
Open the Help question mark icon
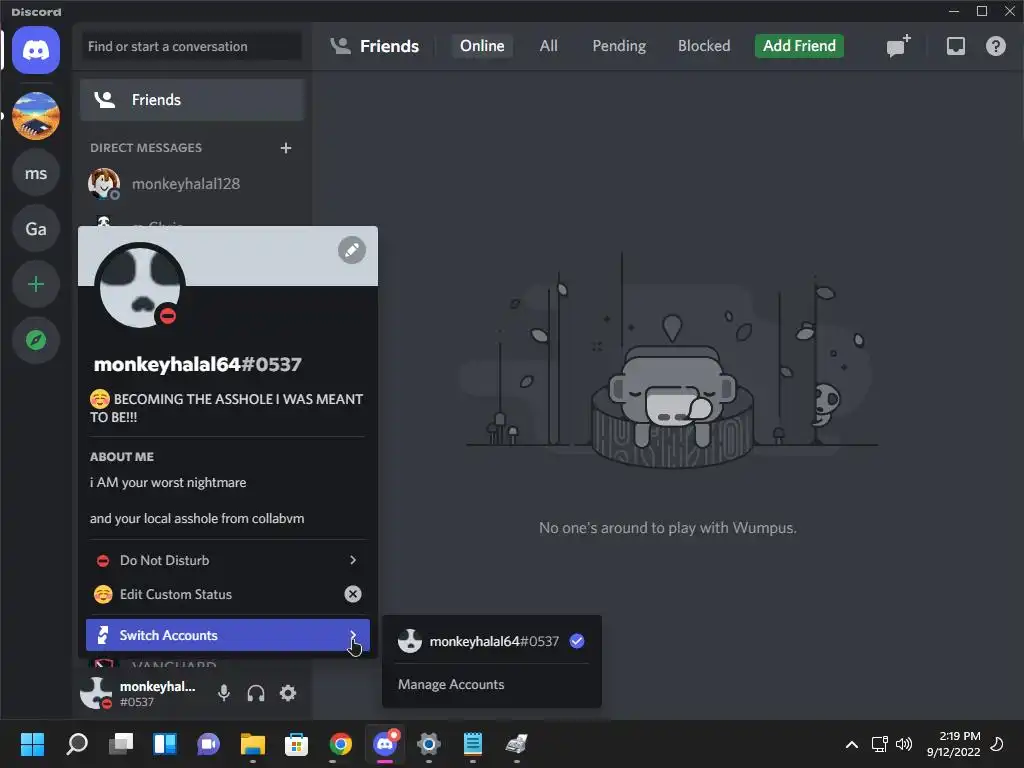click(995, 46)
